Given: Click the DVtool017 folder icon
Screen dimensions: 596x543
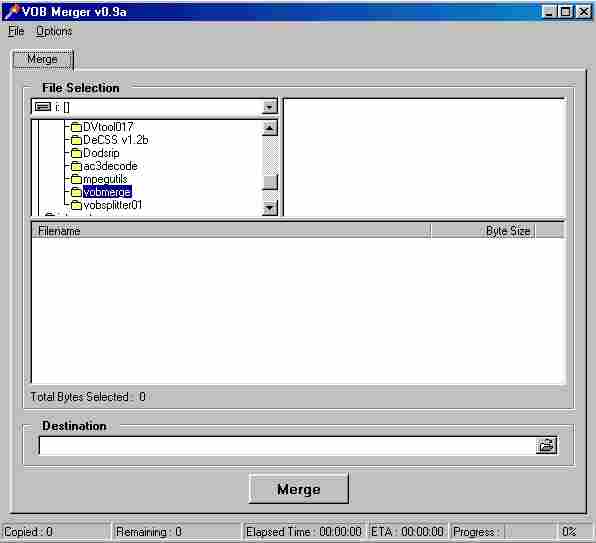Looking at the screenshot, I should coord(76,127).
